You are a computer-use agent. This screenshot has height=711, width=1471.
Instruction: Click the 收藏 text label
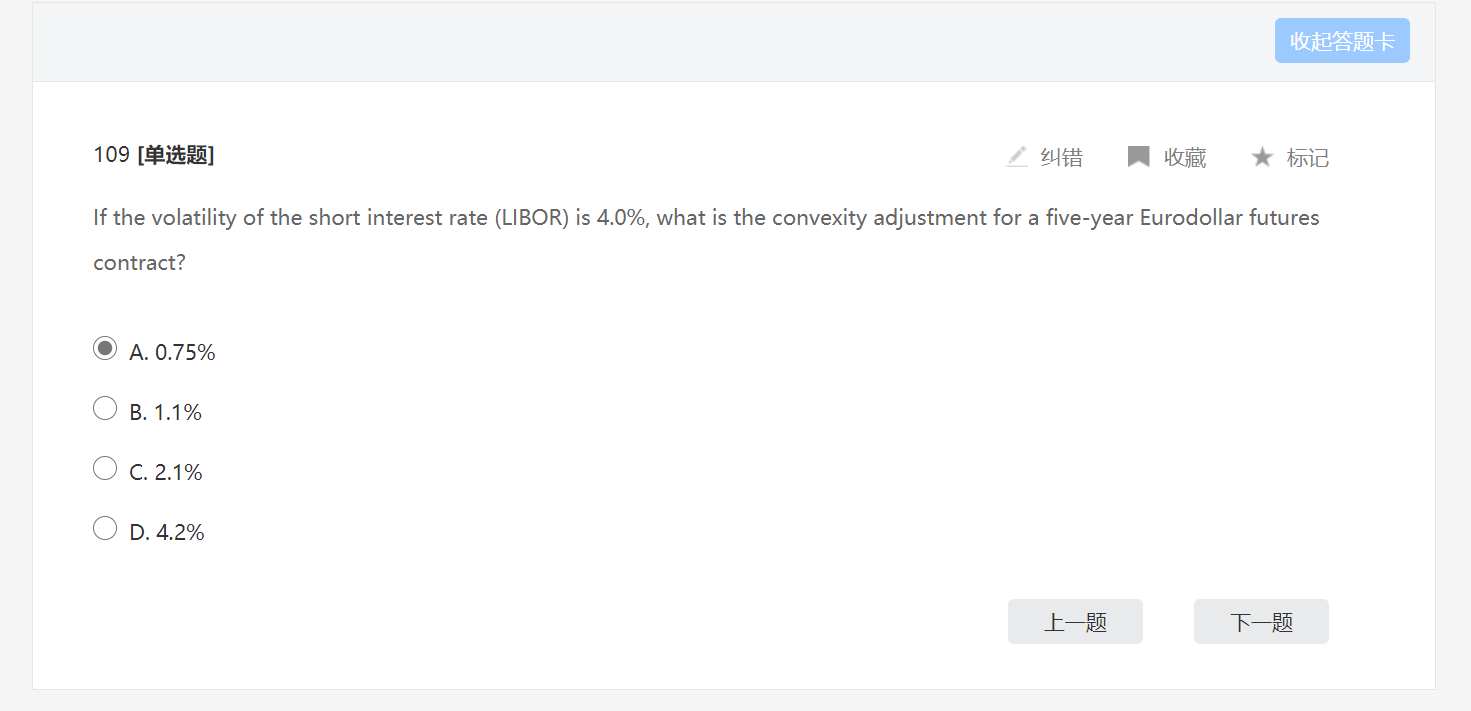point(1185,158)
